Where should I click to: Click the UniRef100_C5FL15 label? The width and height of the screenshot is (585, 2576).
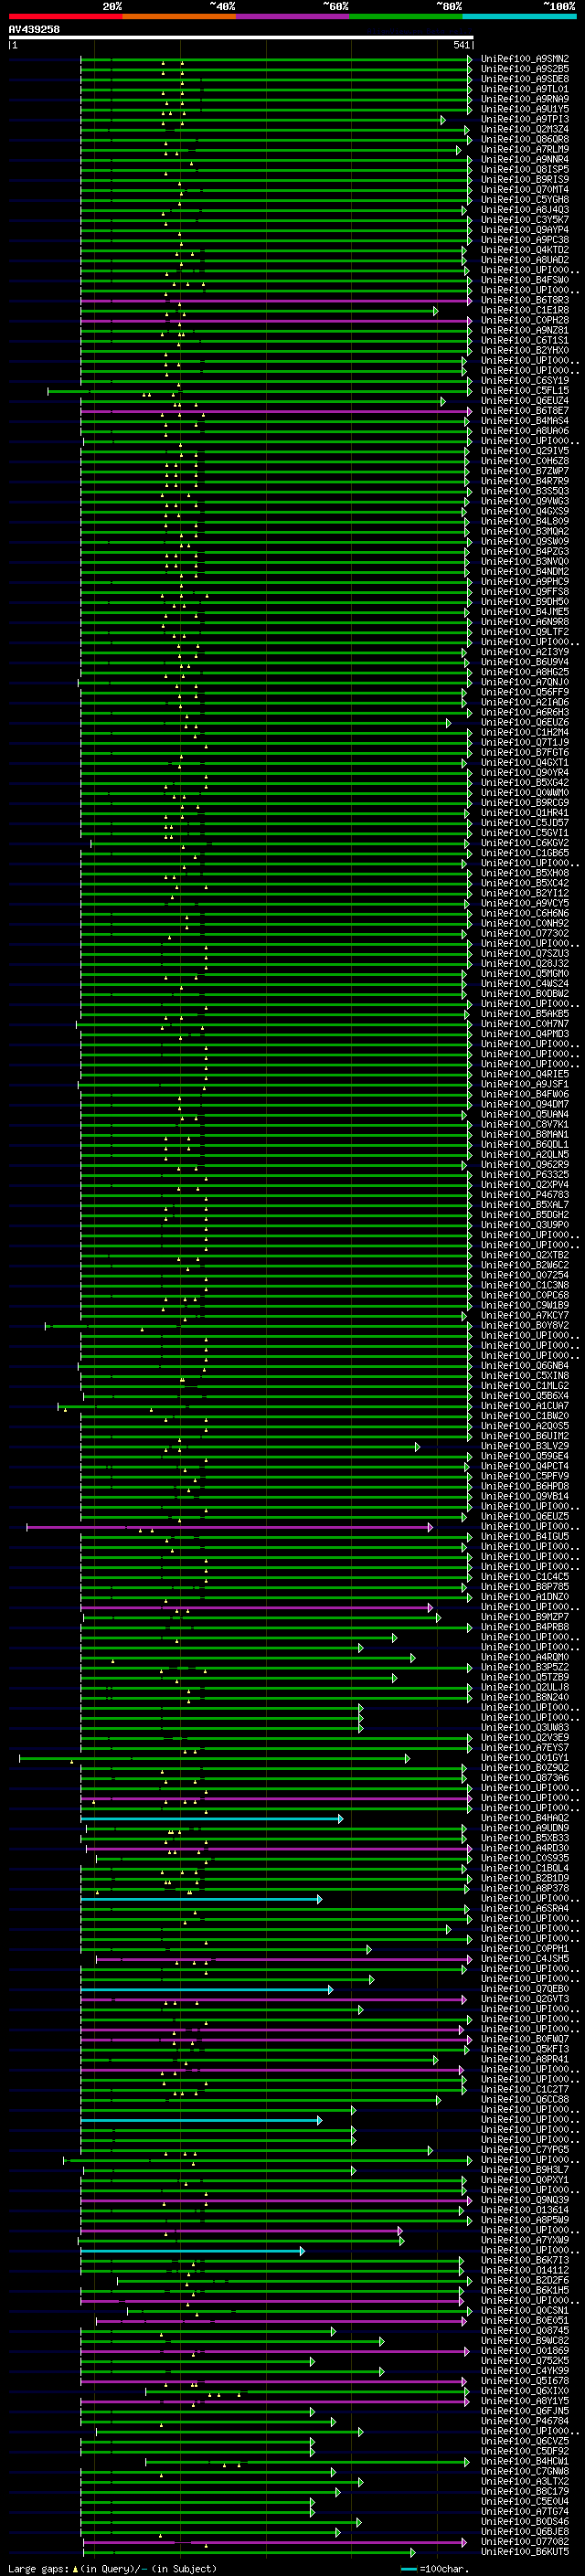525,391
